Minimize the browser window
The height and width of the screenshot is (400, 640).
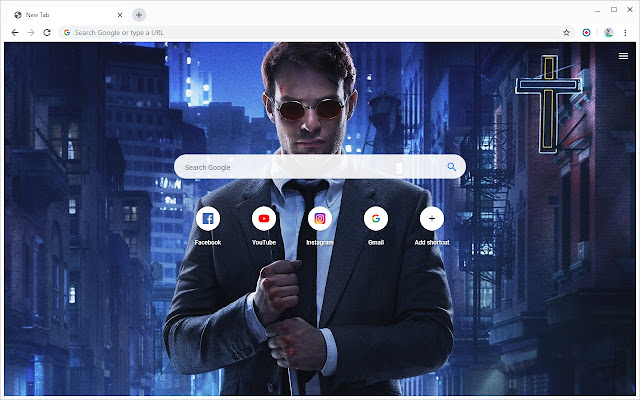tap(598, 10)
